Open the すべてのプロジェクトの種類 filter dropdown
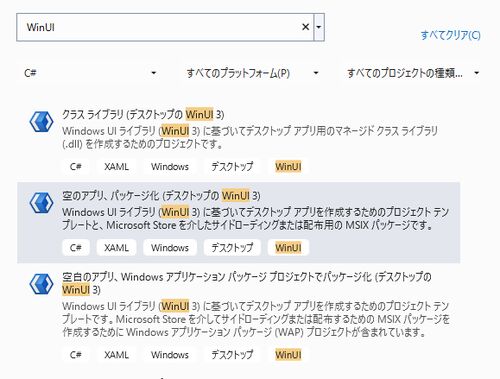 point(413,73)
